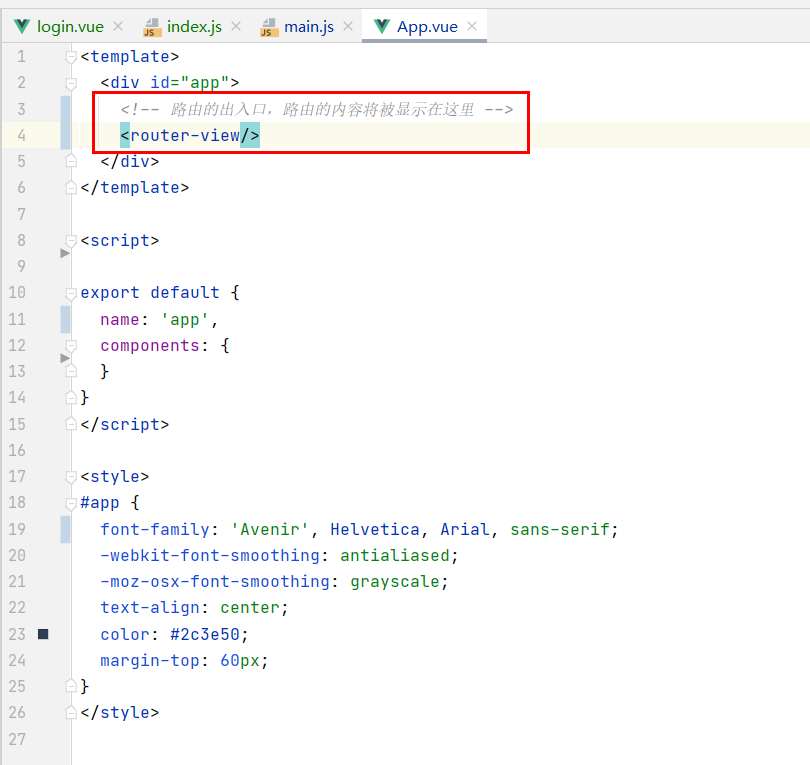Click fold end marker at </style> line 26
Image resolution: width=810 pixels, height=765 pixels.
coord(71,712)
